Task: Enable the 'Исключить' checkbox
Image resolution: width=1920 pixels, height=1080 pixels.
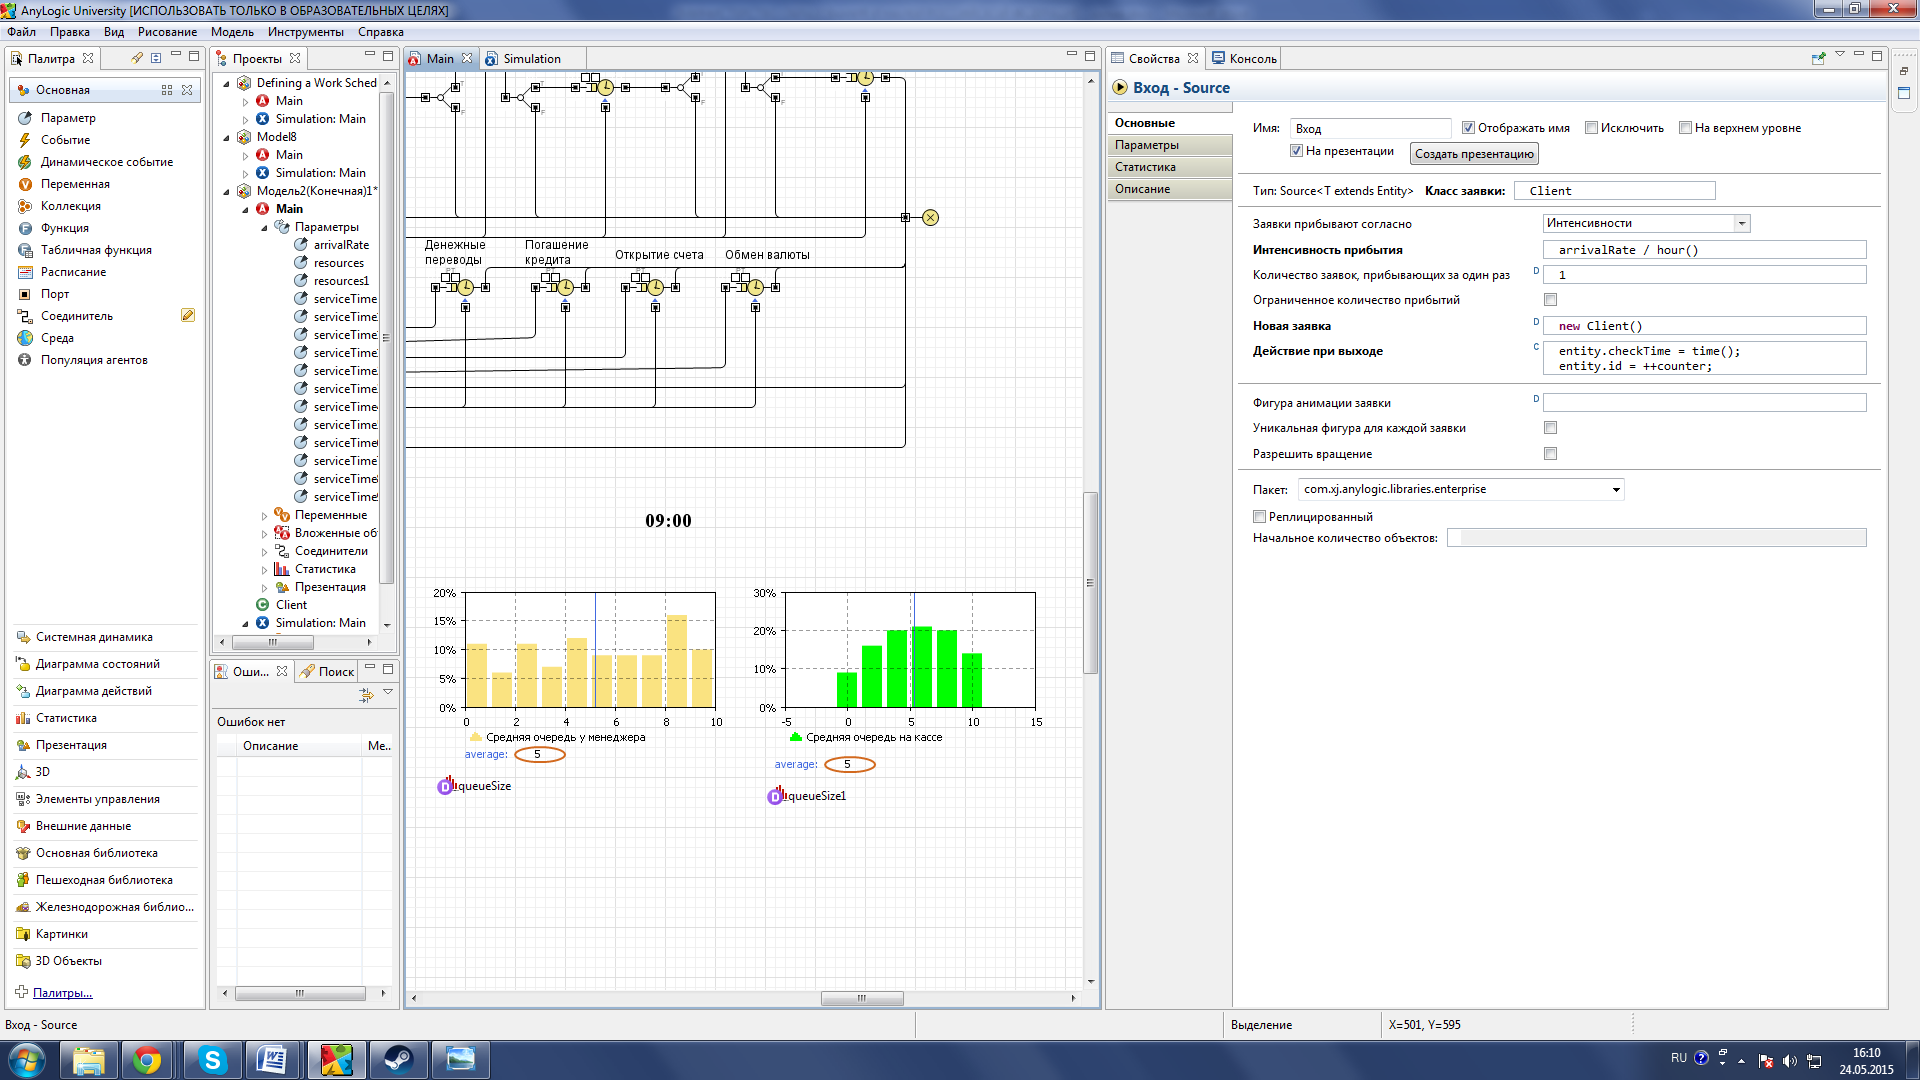Action: (1591, 128)
